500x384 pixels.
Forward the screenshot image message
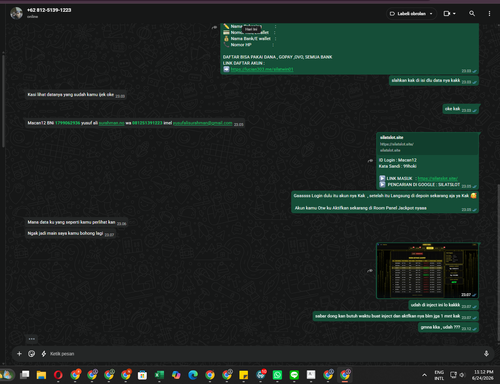(370, 271)
